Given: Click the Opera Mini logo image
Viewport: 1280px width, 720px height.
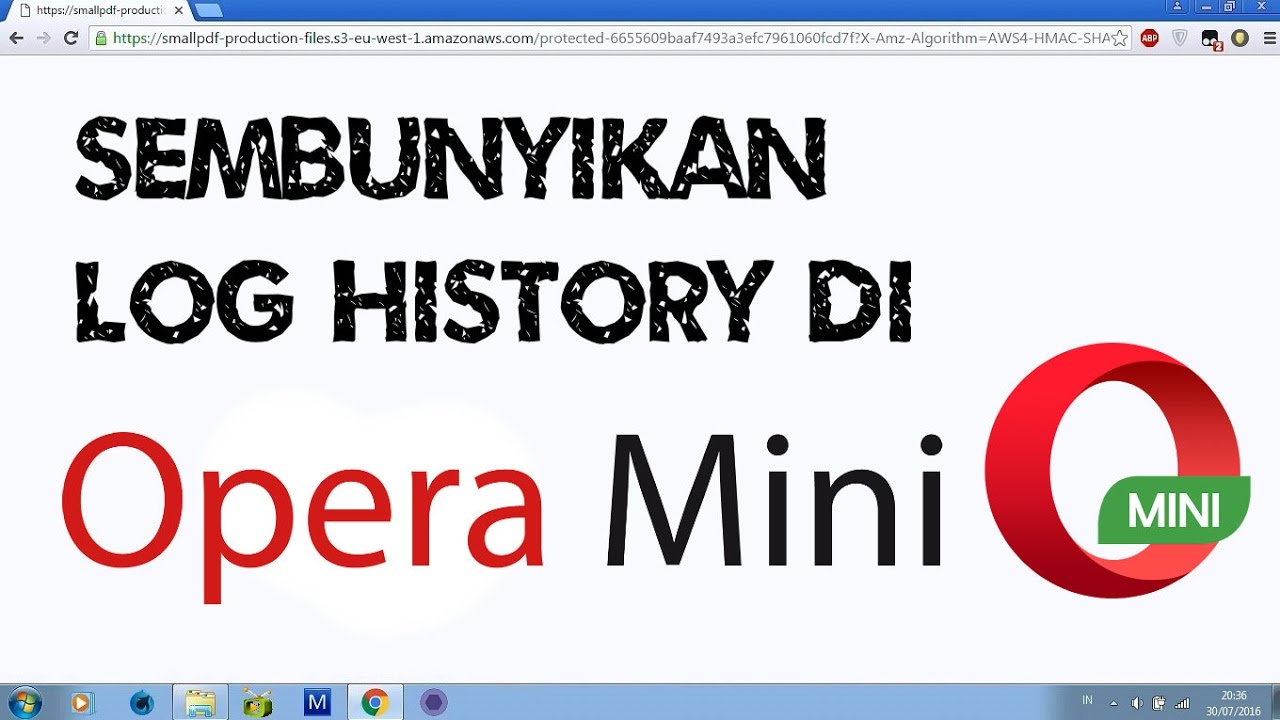Looking at the screenshot, I should (1117, 470).
